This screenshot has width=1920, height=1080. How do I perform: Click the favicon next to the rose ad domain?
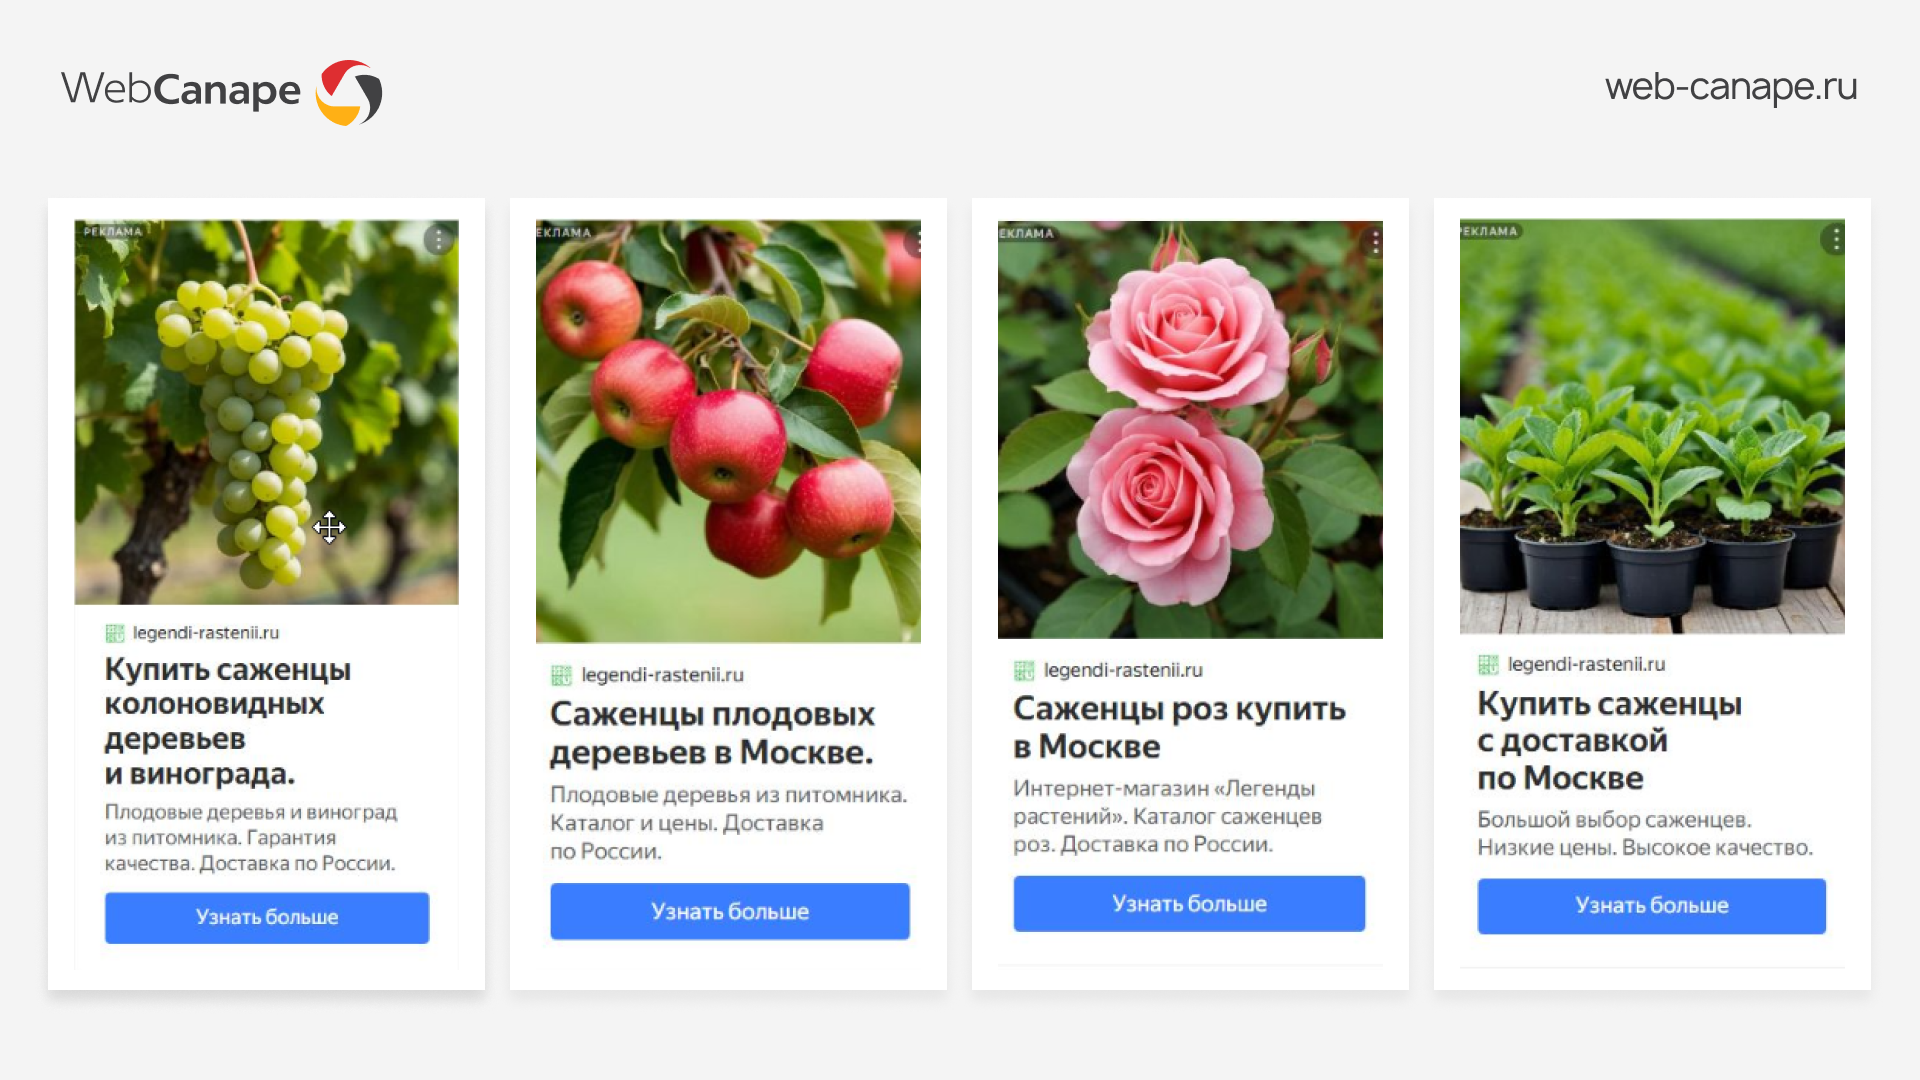coord(1024,670)
